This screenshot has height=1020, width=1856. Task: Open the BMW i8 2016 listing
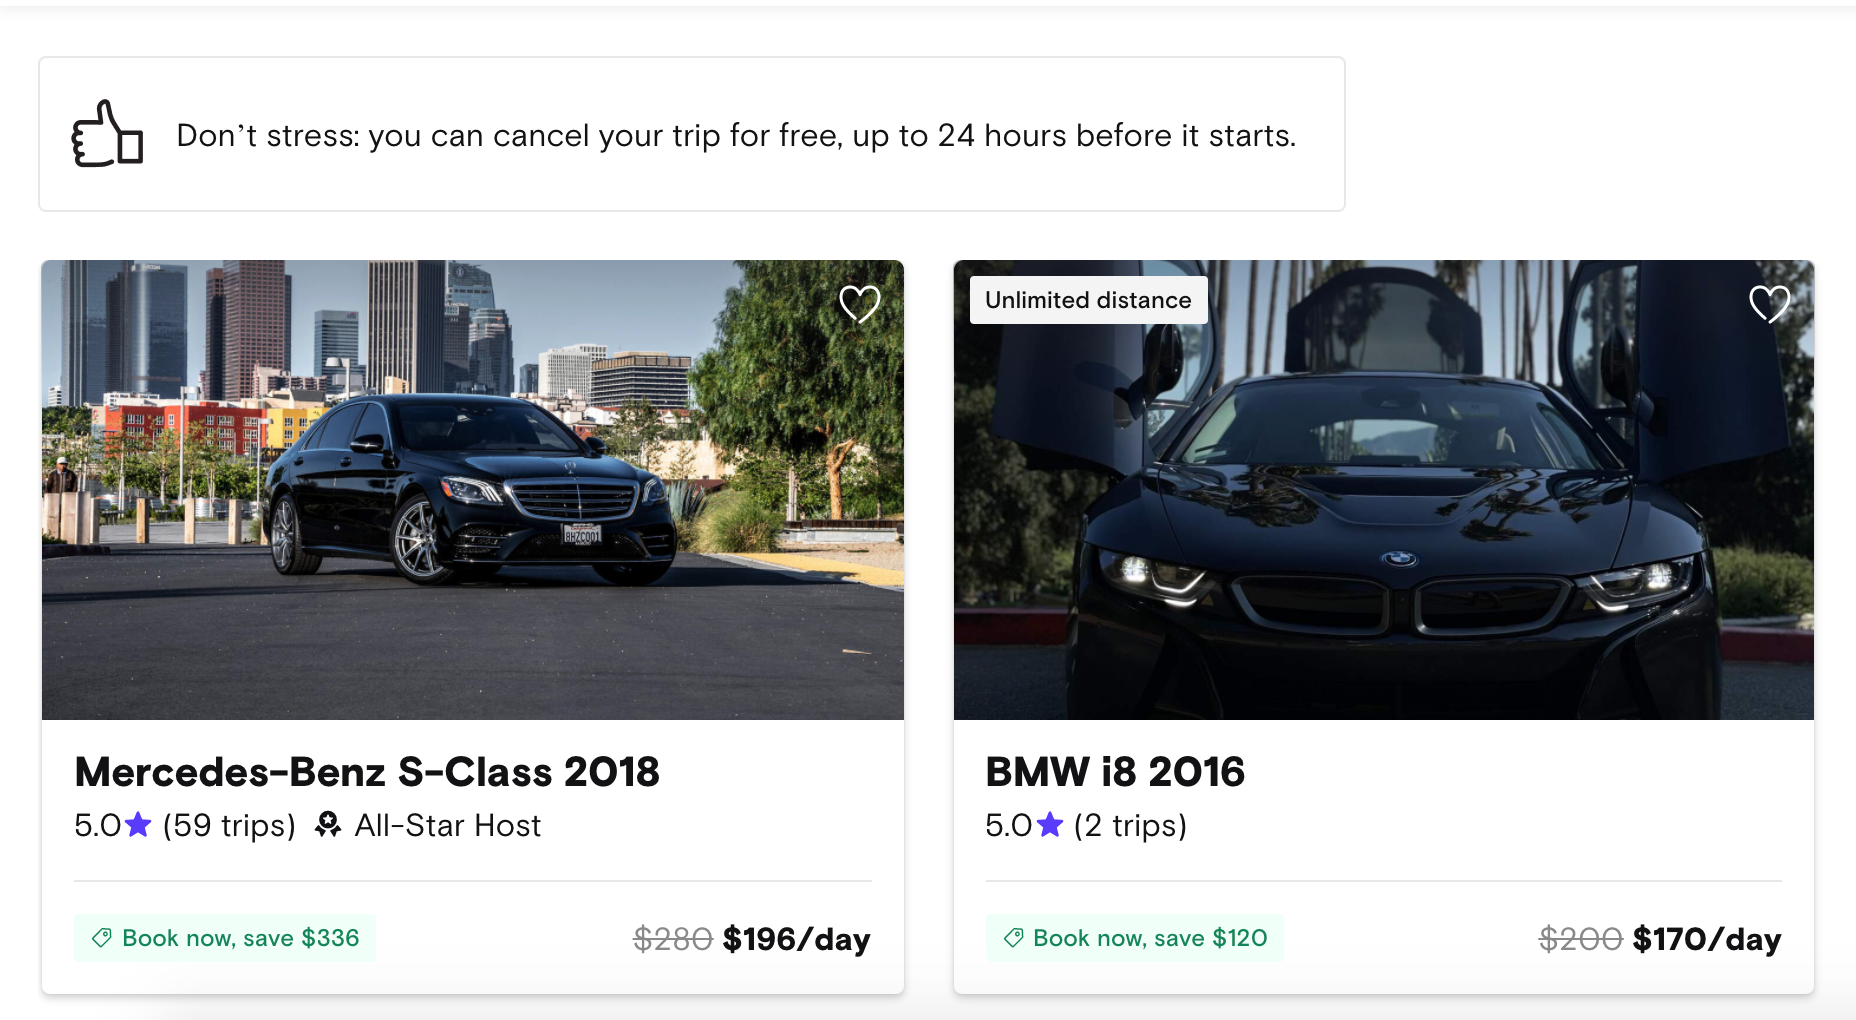1115,771
